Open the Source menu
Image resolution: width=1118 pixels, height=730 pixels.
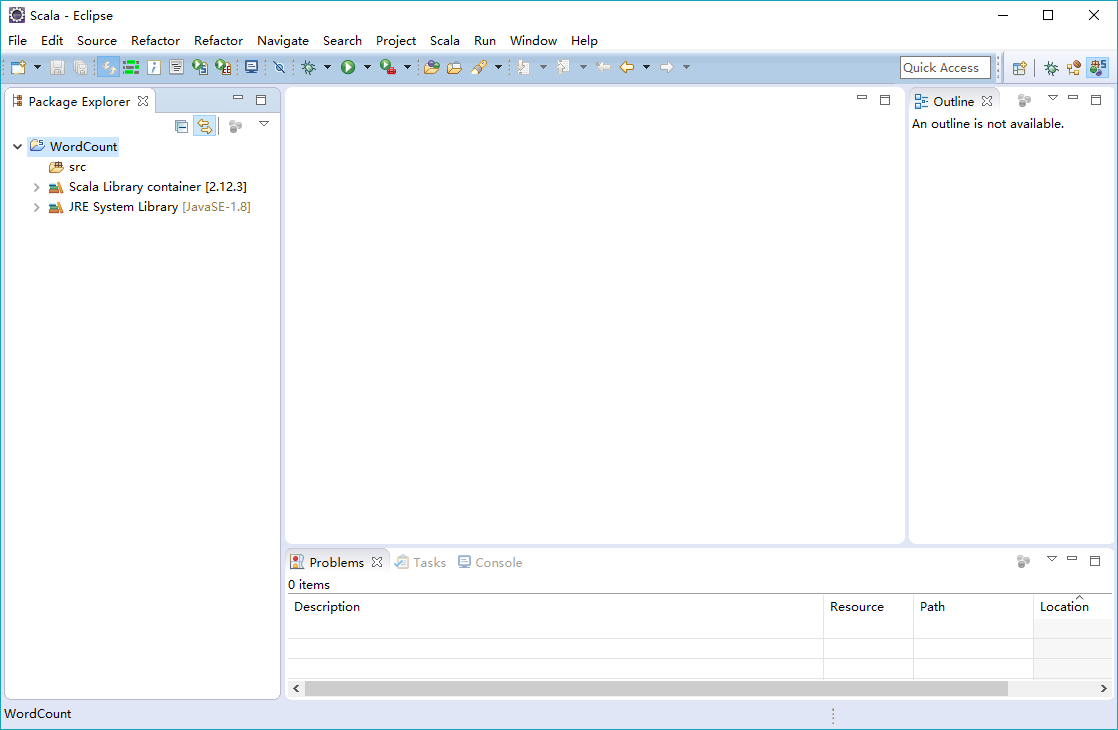pyautogui.click(x=97, y=41)
